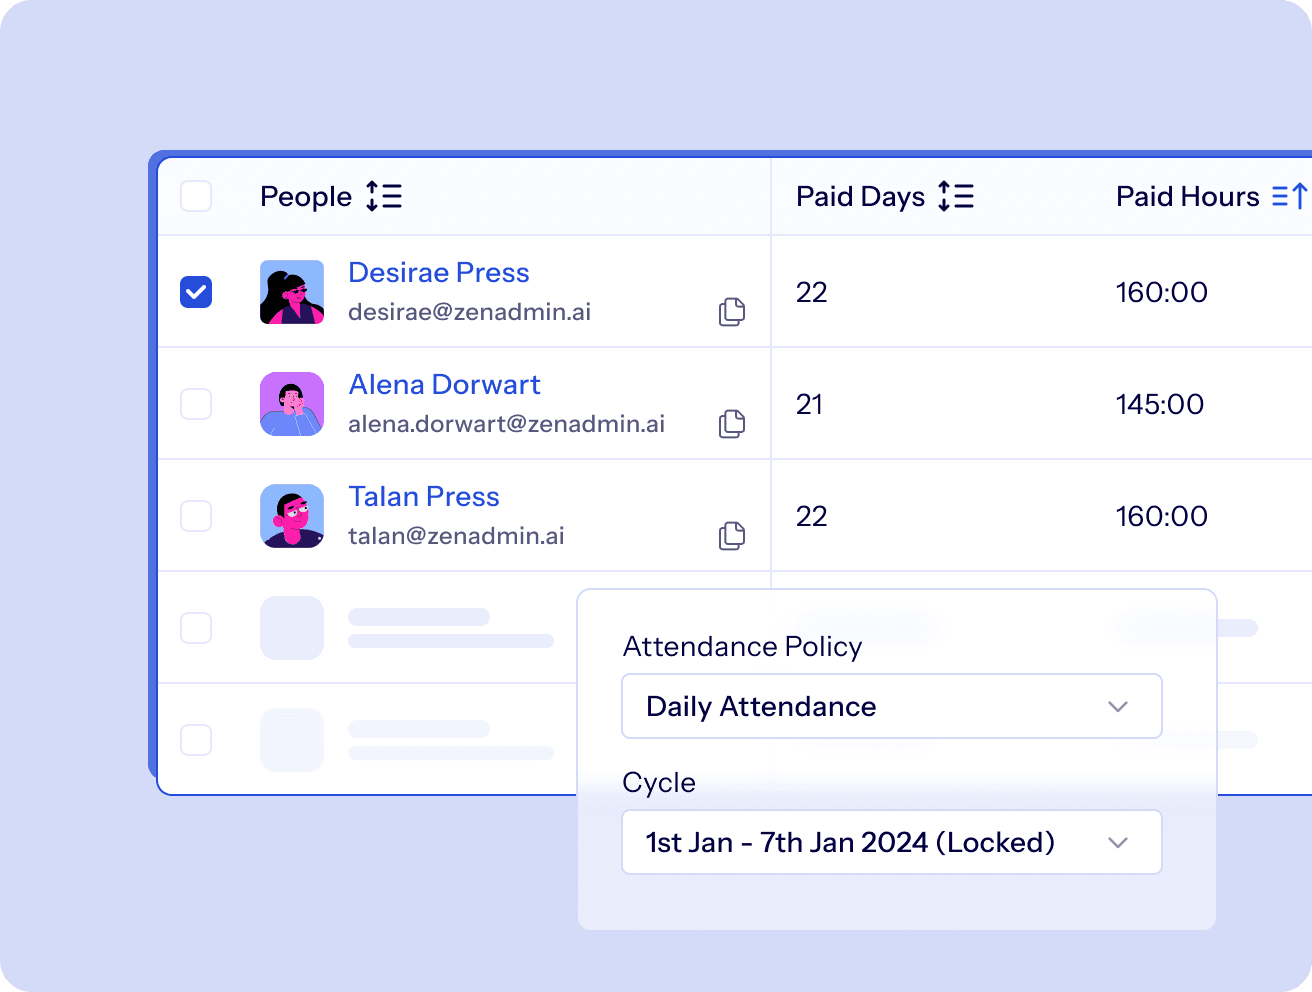Click Desirae Press avatar image

tap(292, 292)
